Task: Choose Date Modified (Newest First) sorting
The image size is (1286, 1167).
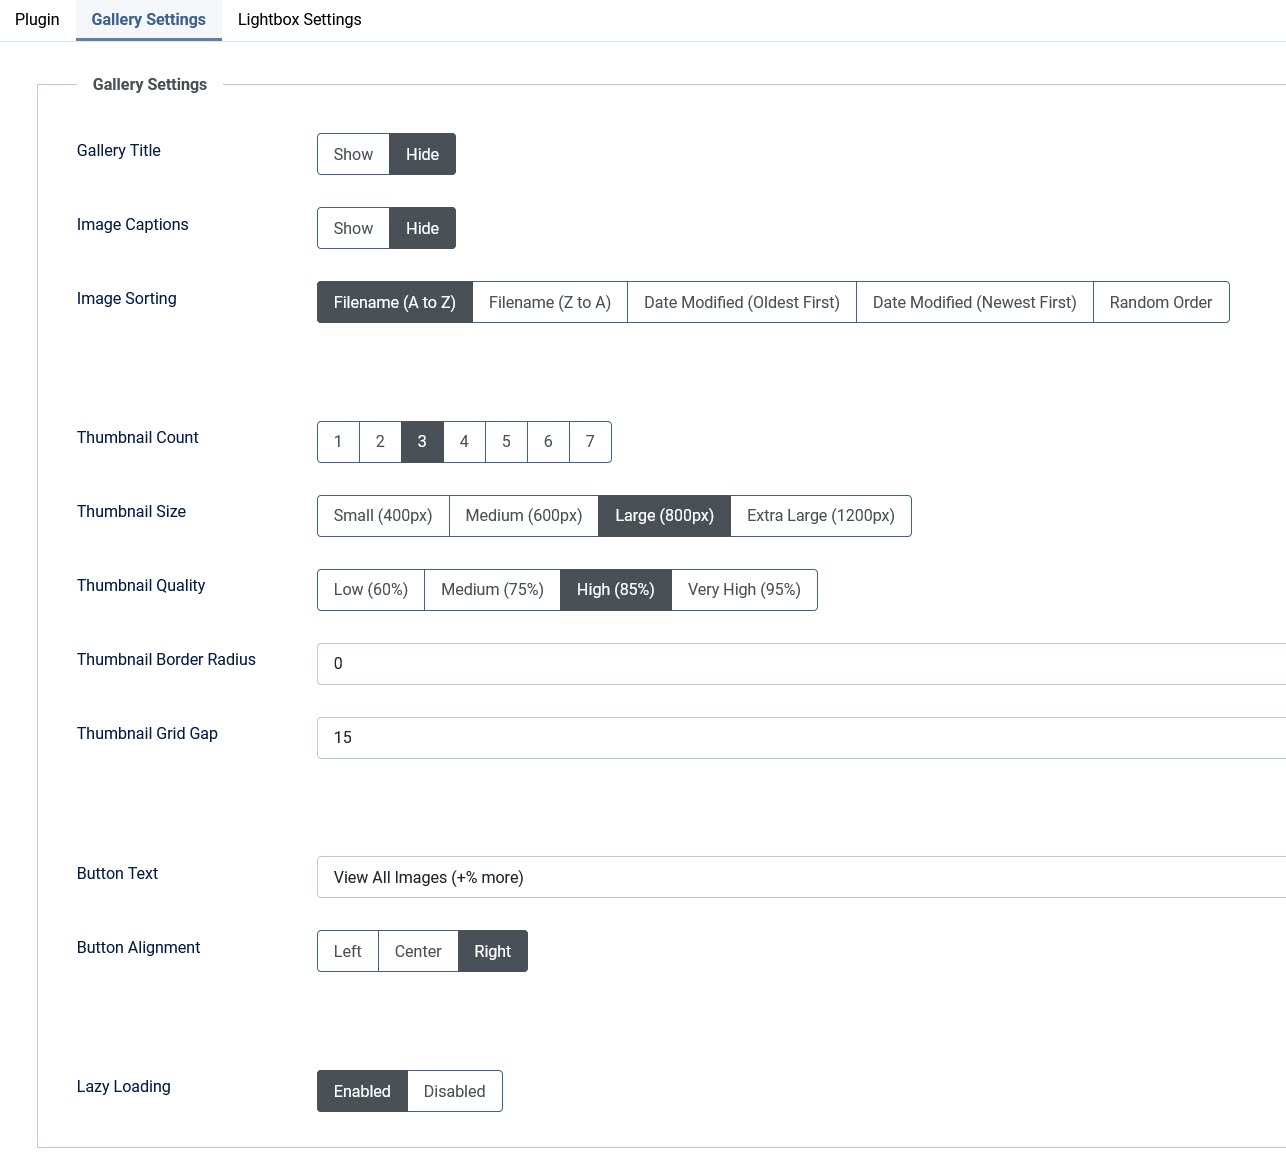Action: [974, 302]
